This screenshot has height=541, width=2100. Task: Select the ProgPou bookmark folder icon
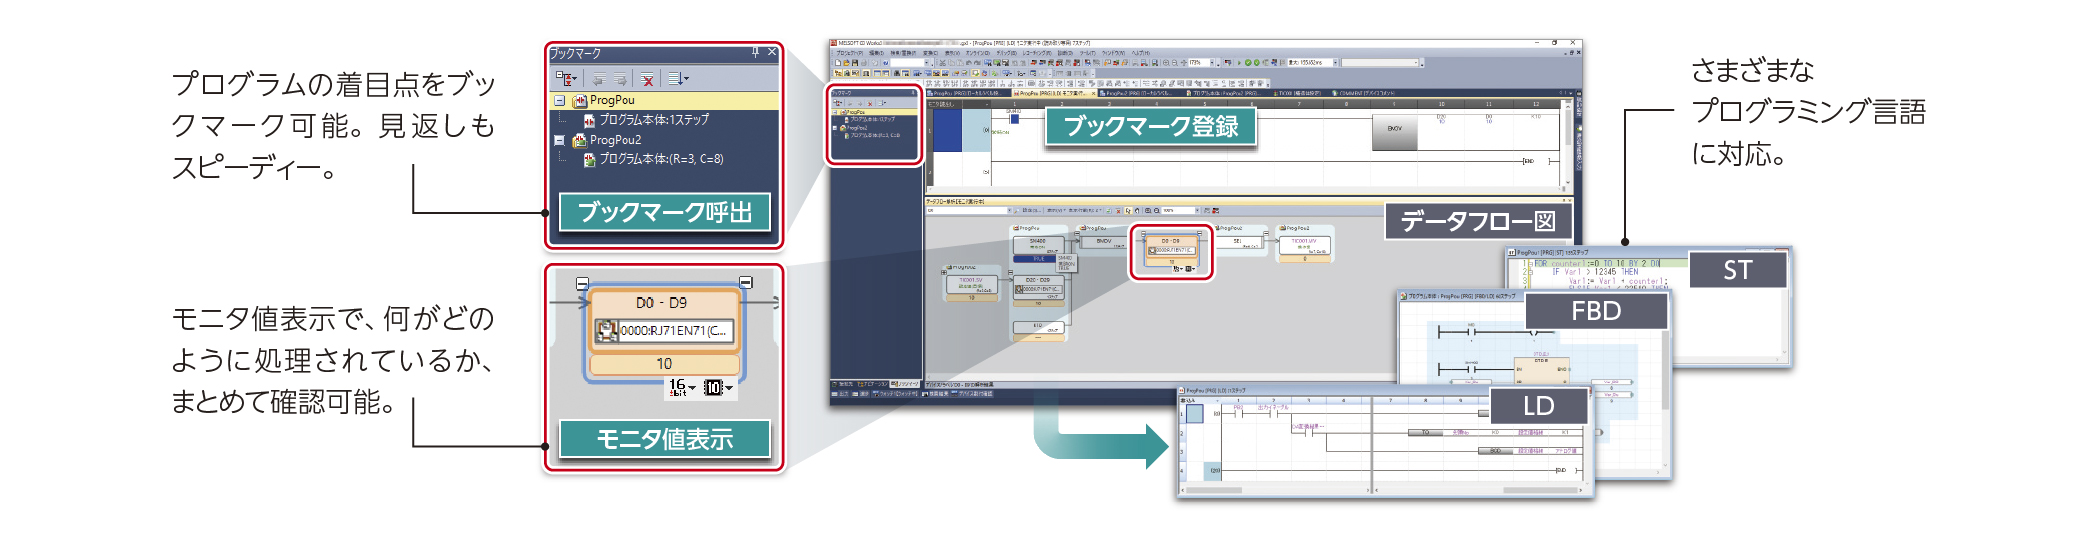(x=579, y=101)
